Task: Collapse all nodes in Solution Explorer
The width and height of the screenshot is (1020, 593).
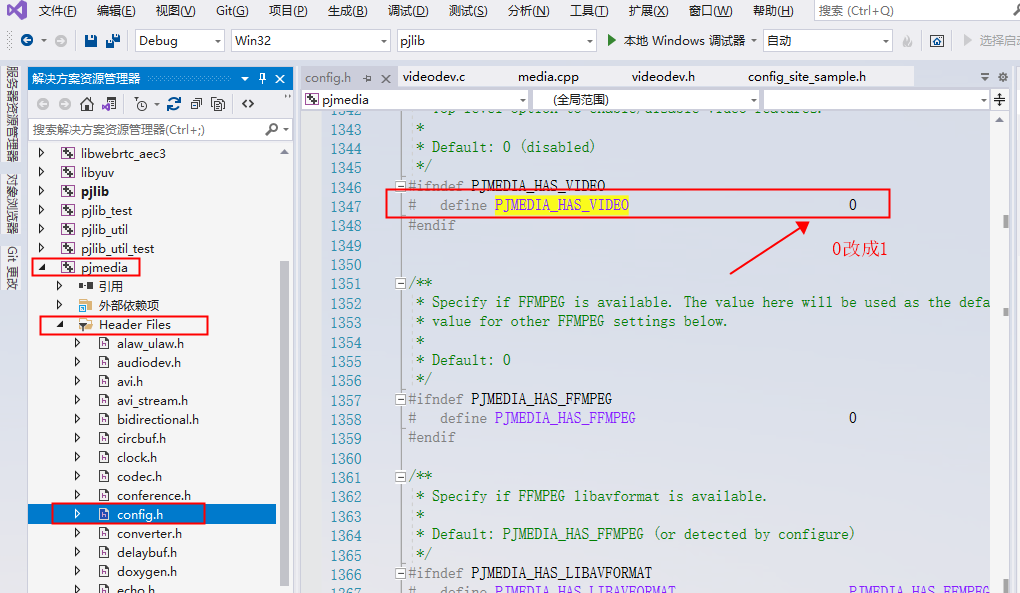Action: coord(196,102)
